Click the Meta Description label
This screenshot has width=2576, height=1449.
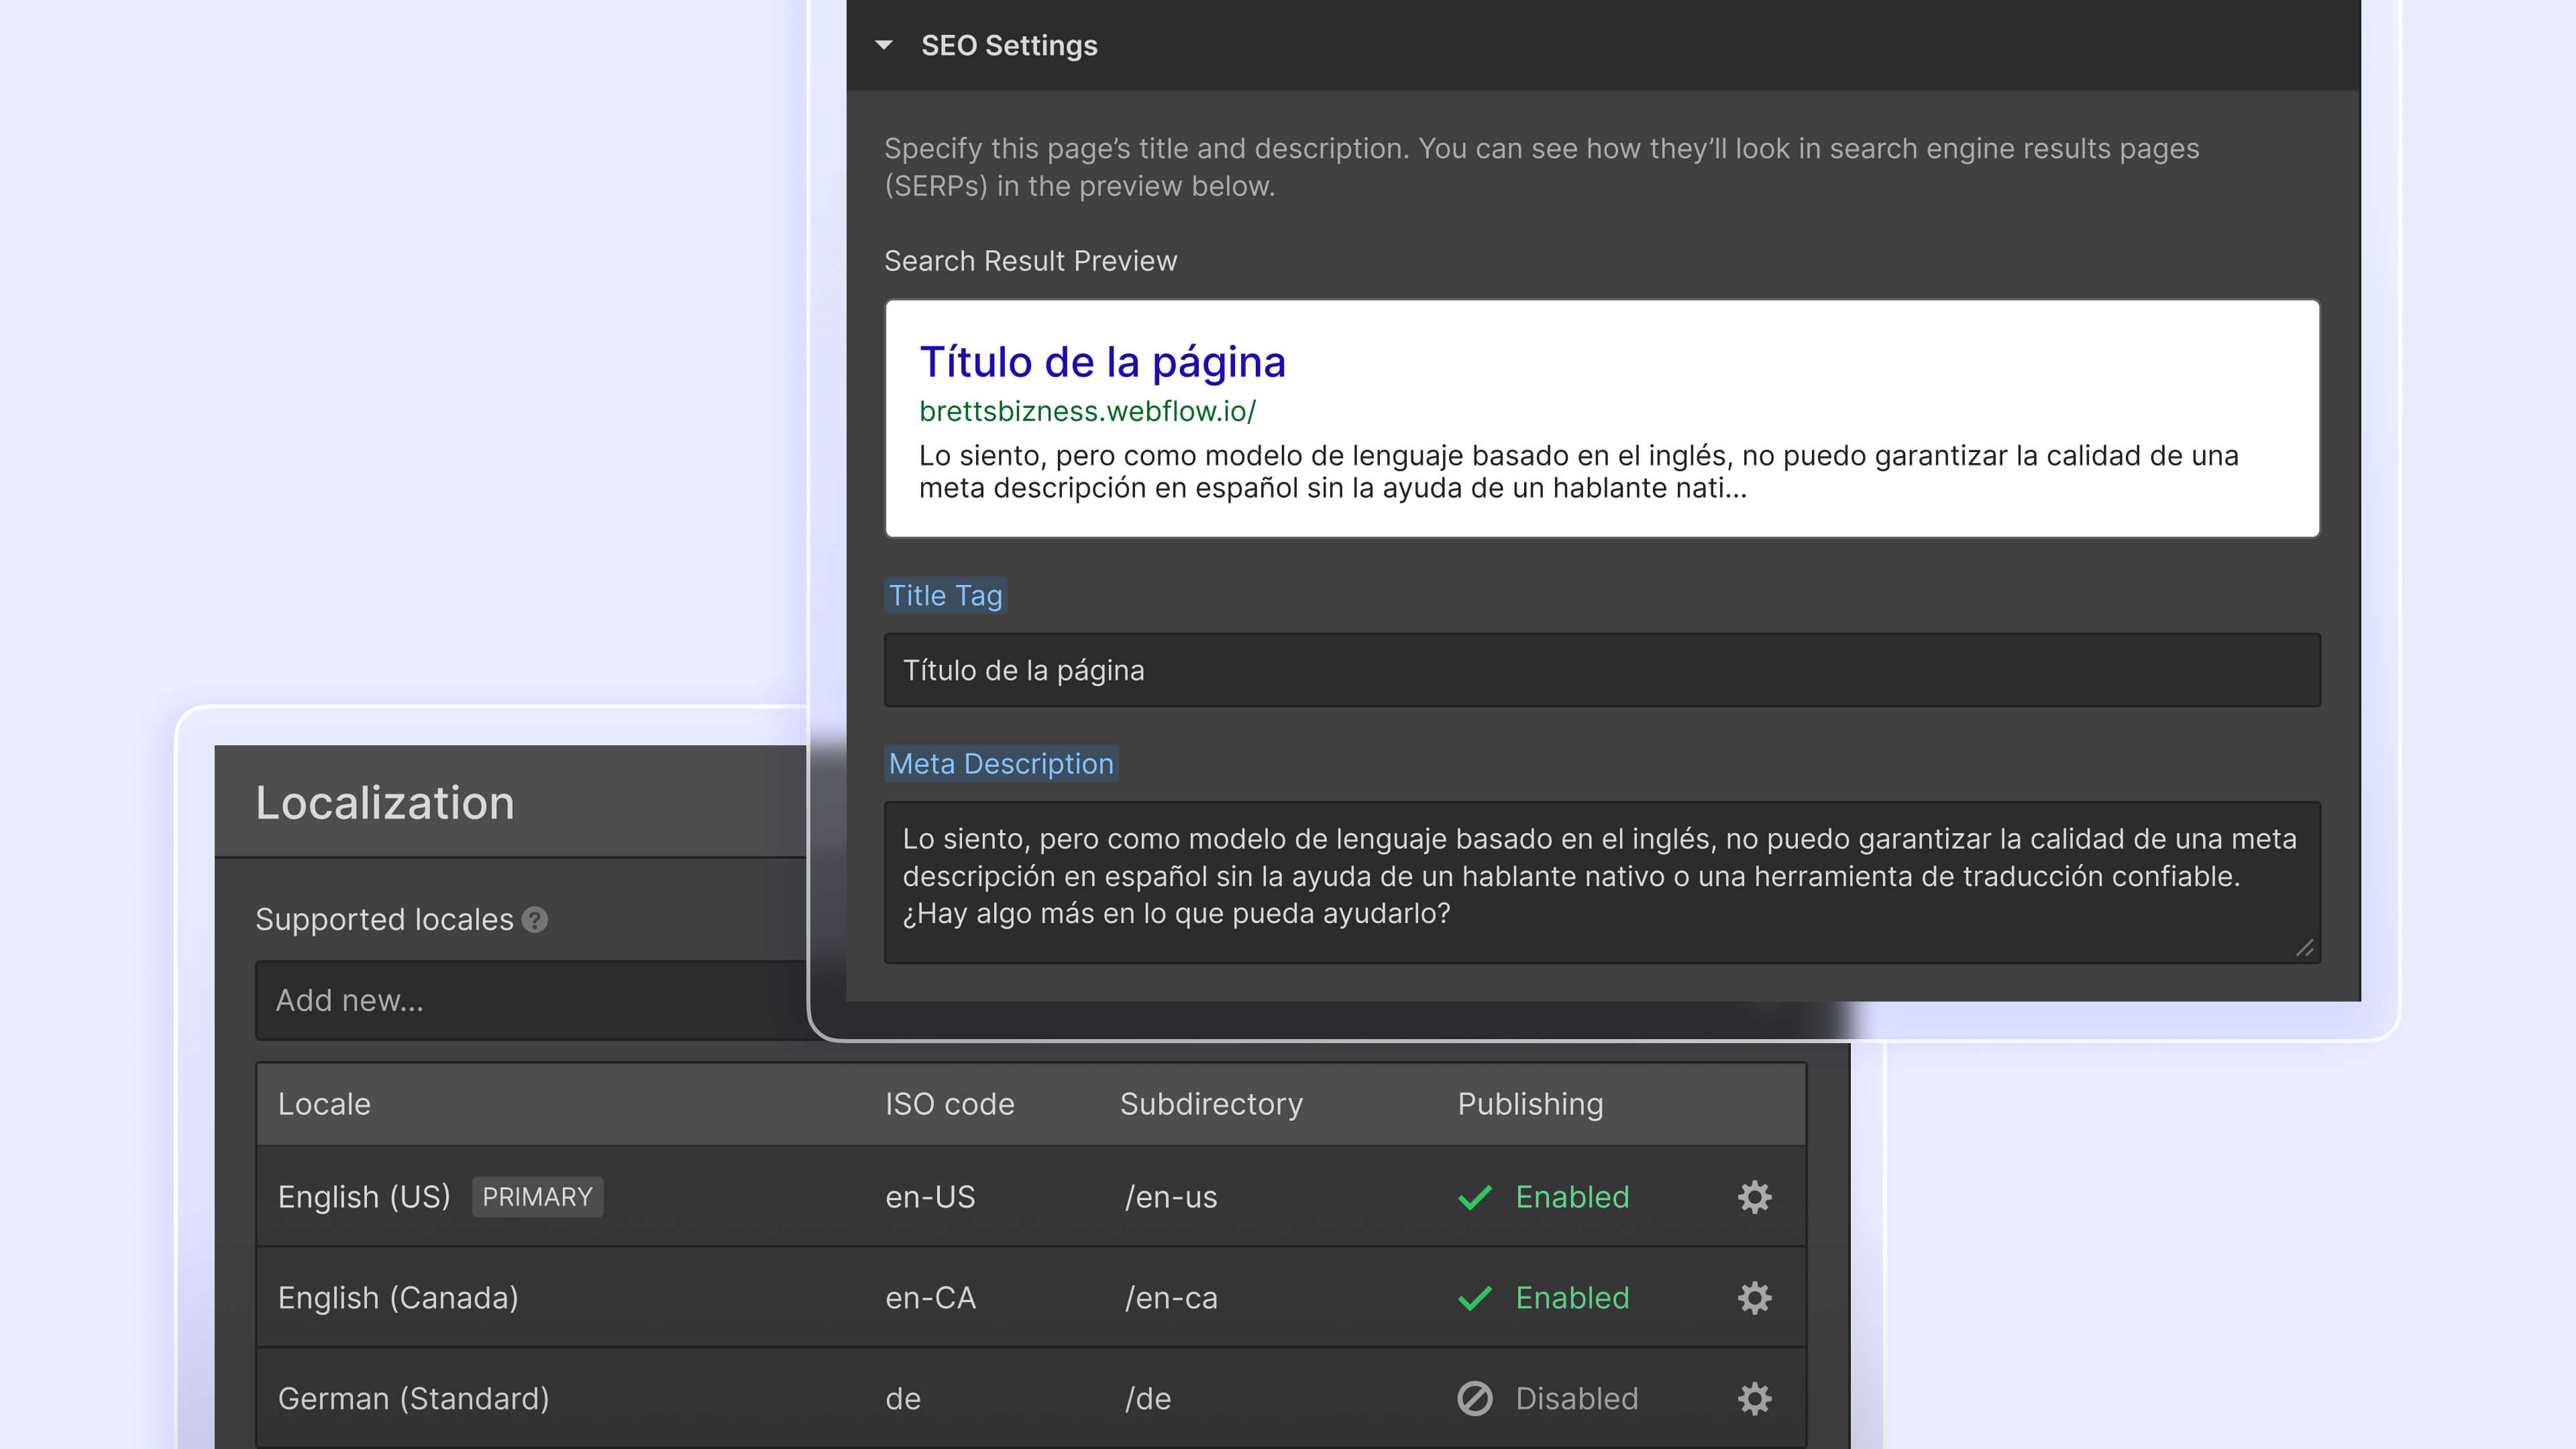click(1001, 763)
